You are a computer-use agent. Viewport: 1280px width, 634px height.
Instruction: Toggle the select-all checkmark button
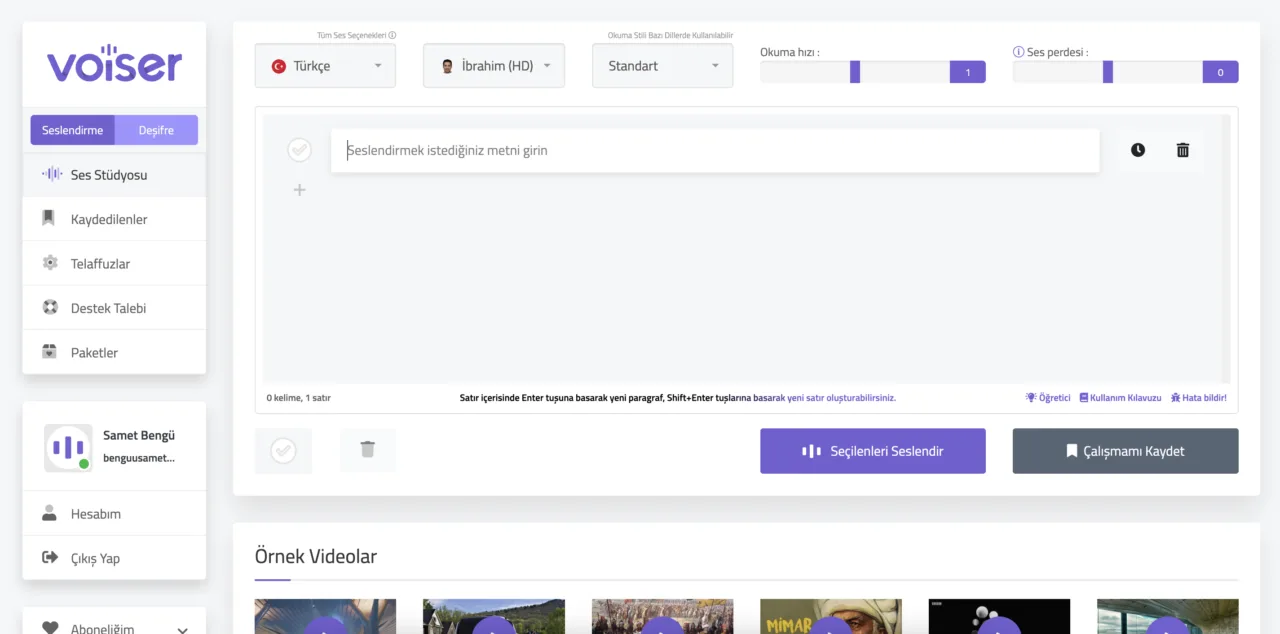click(x=284, y=450)
